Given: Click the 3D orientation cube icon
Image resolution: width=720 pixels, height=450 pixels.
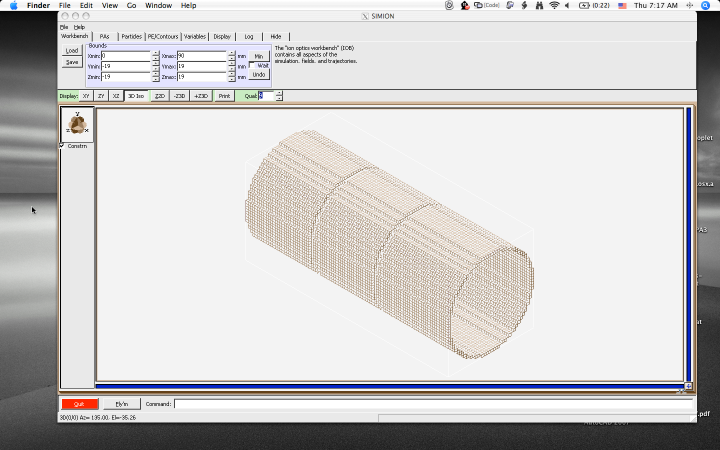Looking at the screenshot, I should click(x=77, y=124).
